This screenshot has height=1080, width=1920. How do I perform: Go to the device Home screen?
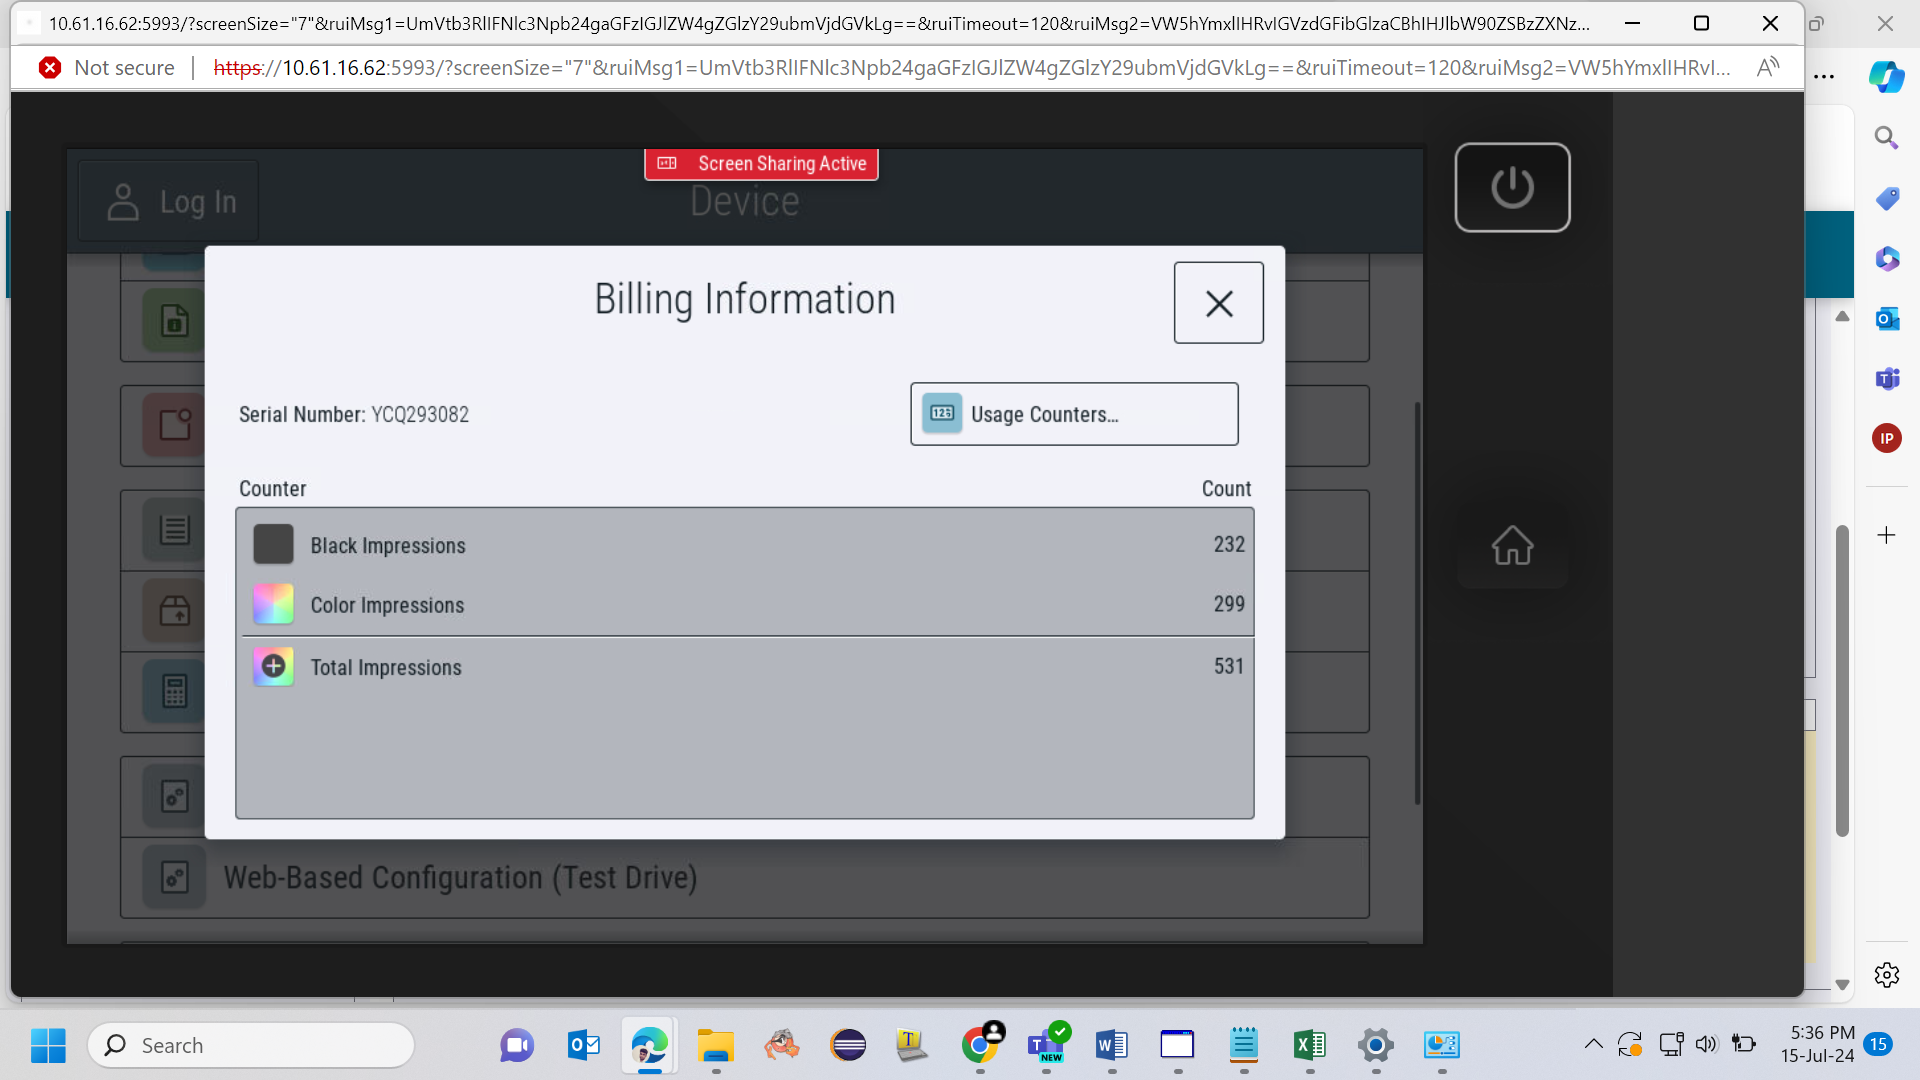[1512, 545]
